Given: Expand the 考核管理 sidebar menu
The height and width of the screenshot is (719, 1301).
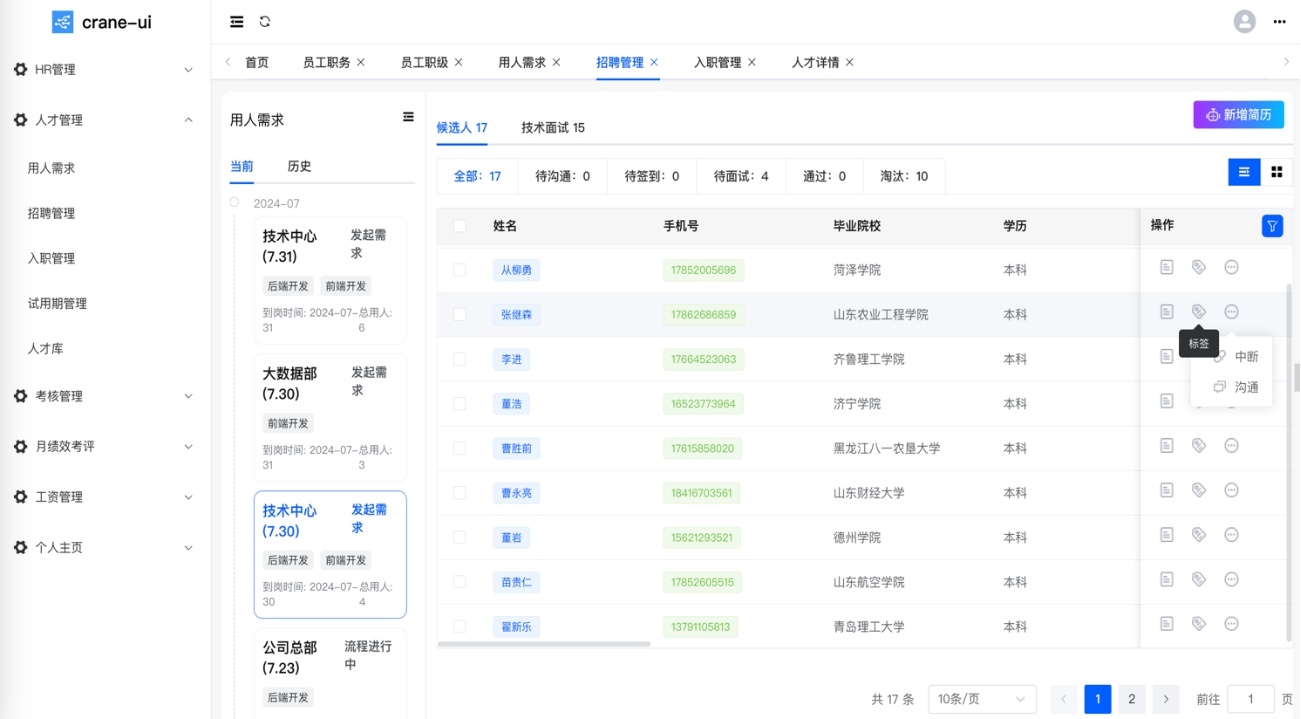Looking at the screenshot, I should [105, 396].
